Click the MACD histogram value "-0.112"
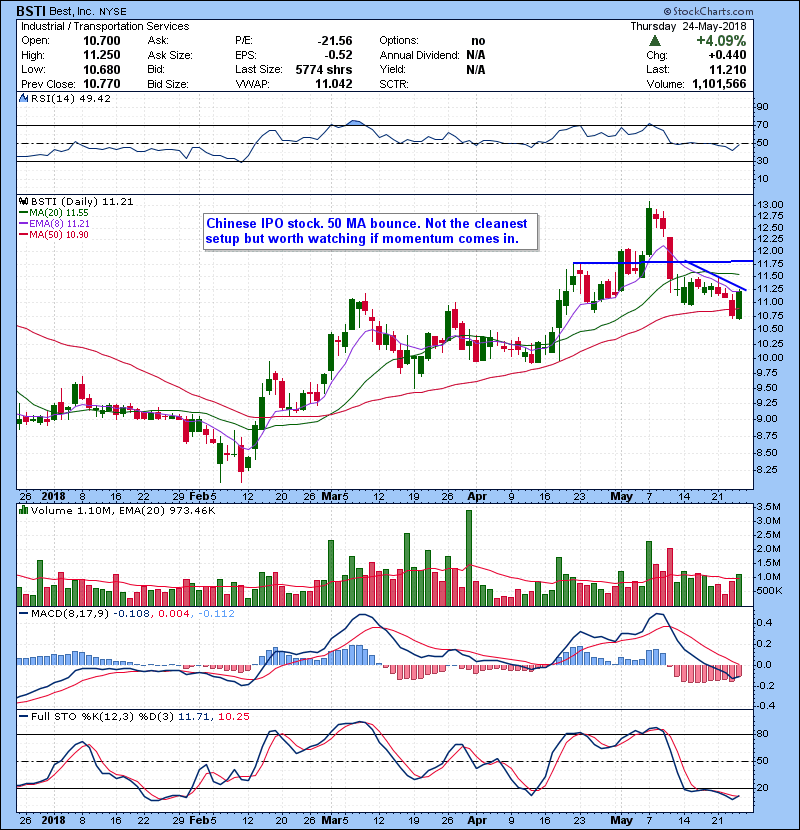The width and height of the screenshot is (800, 830). (216, 613)
